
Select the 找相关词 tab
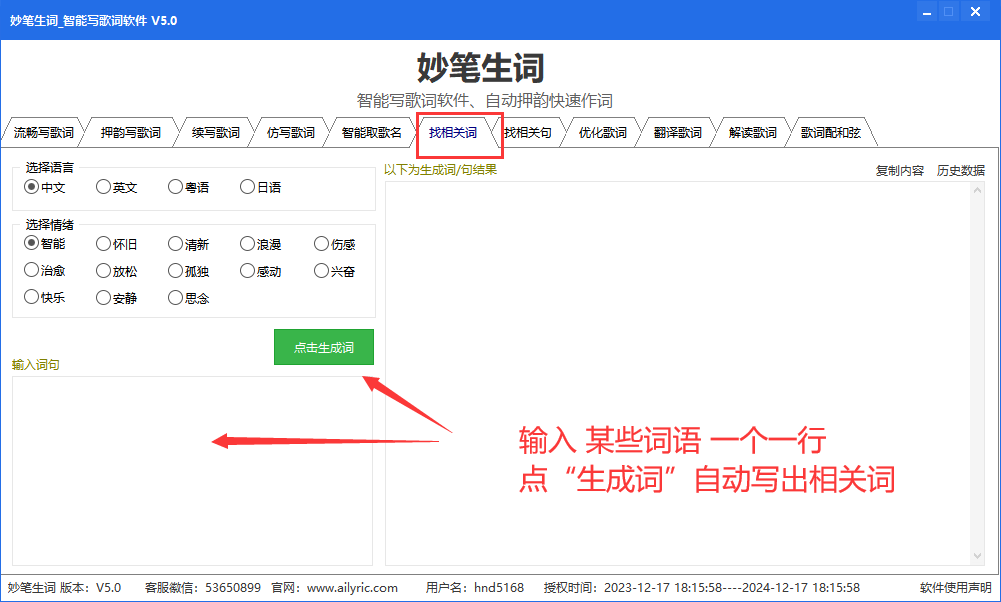tap(453, 133)
